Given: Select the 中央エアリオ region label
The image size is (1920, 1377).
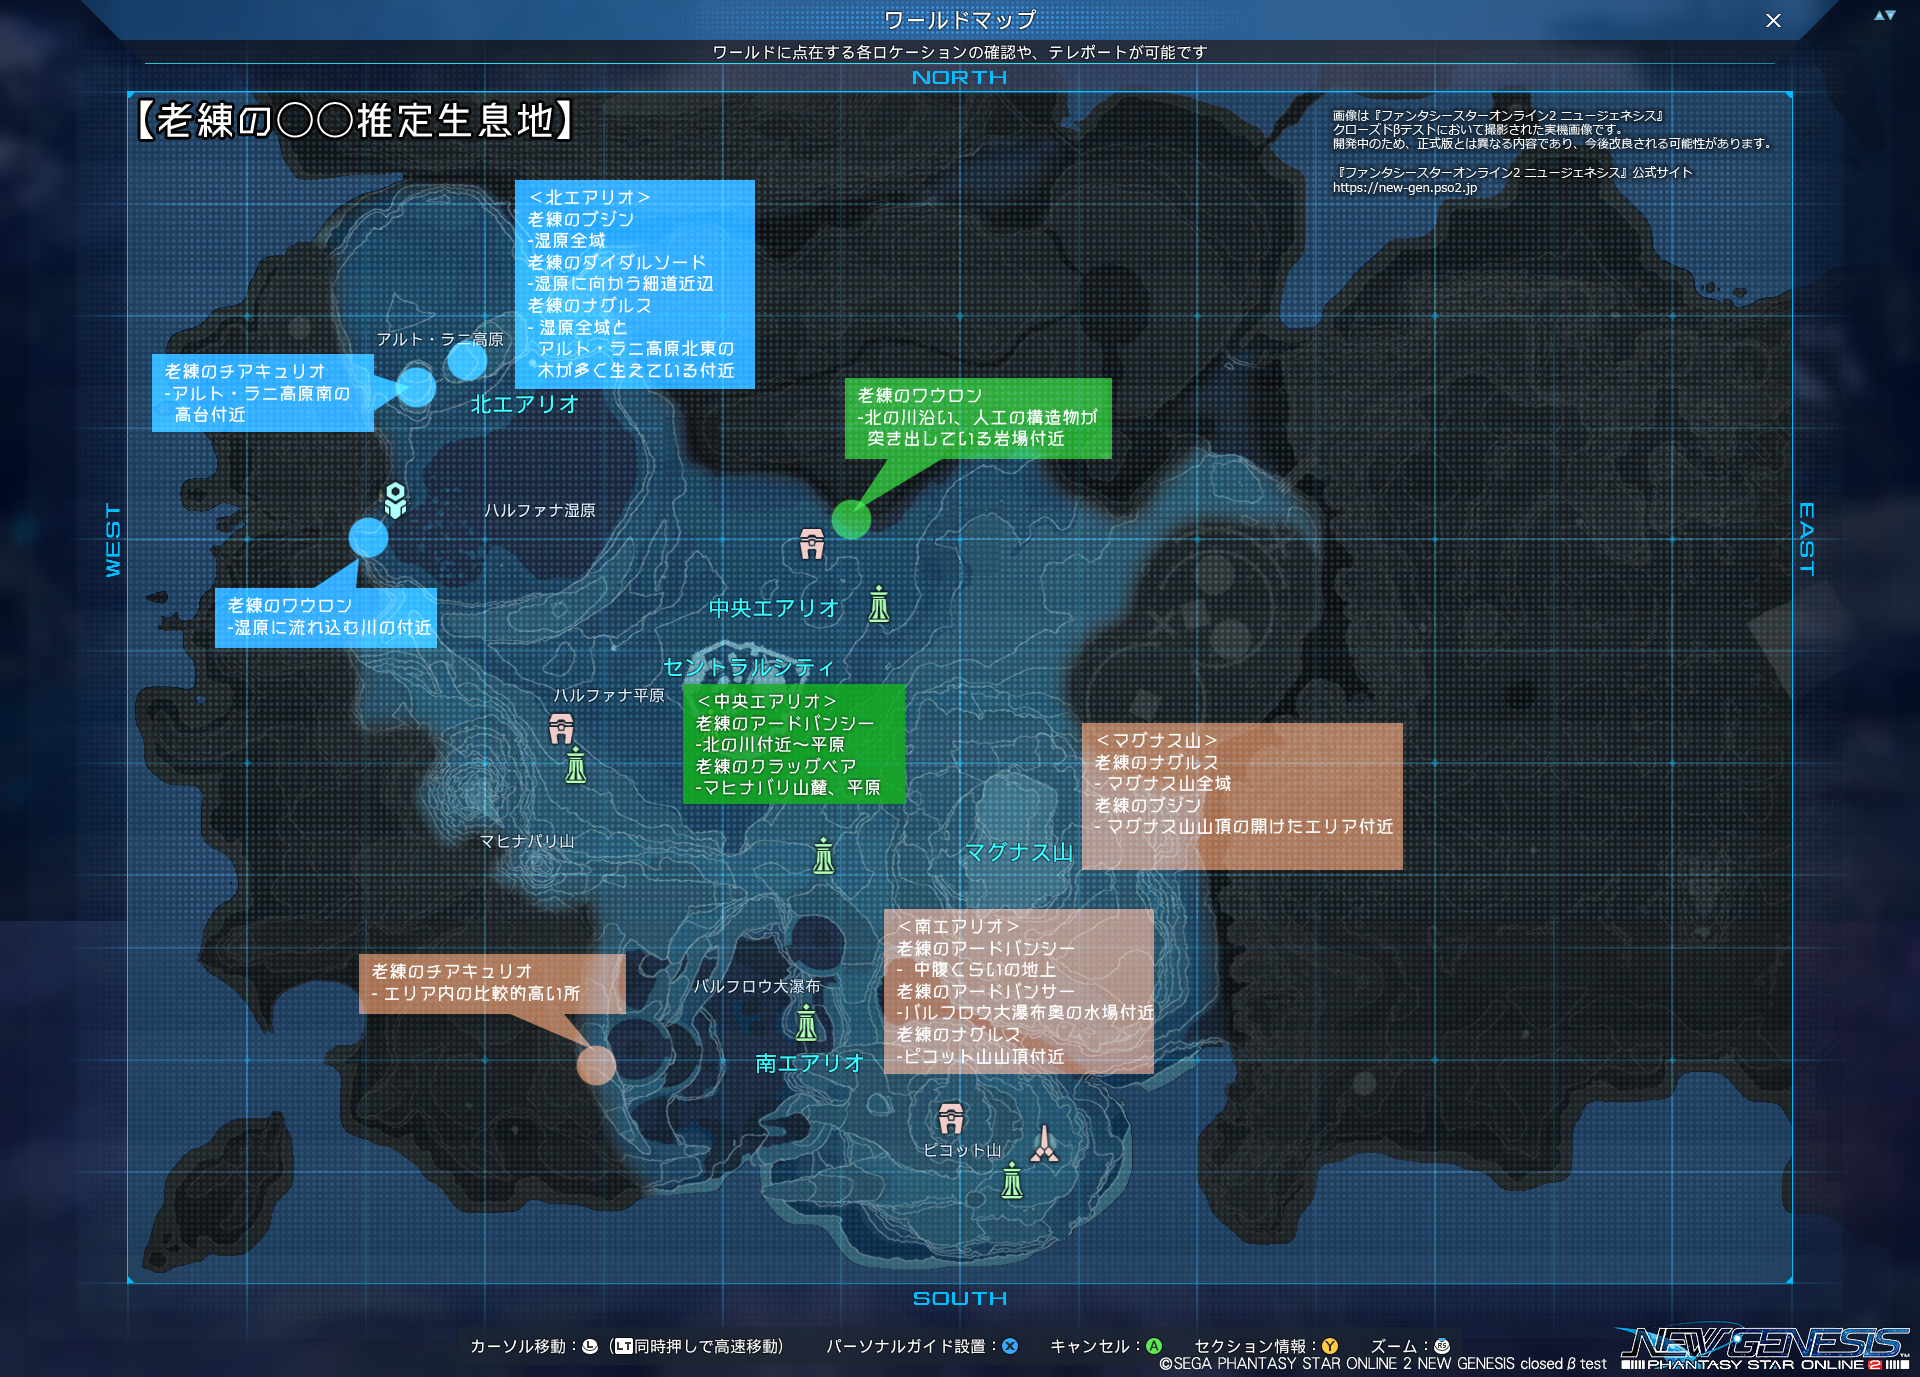Looking at the screenshot, I should coord(774,608).
